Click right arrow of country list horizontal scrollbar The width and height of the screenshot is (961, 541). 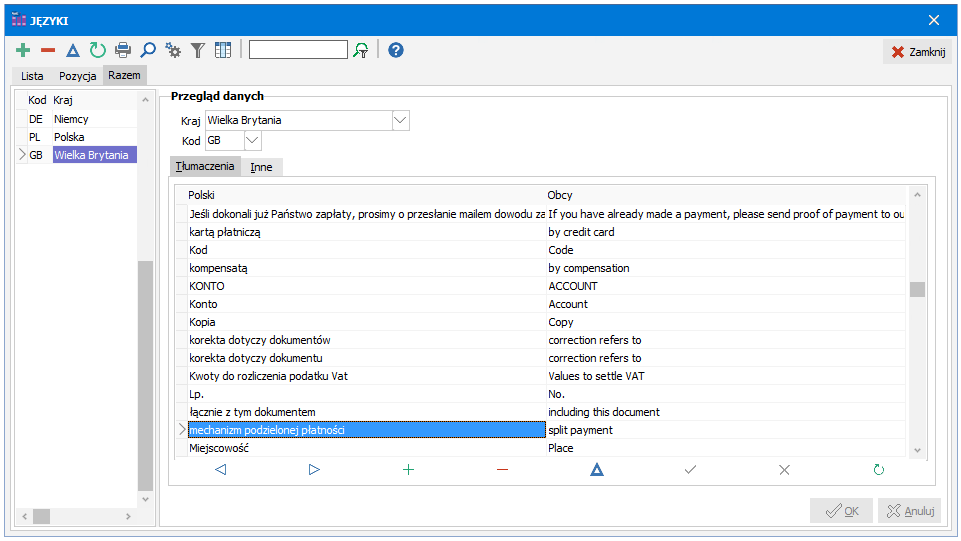128,516
